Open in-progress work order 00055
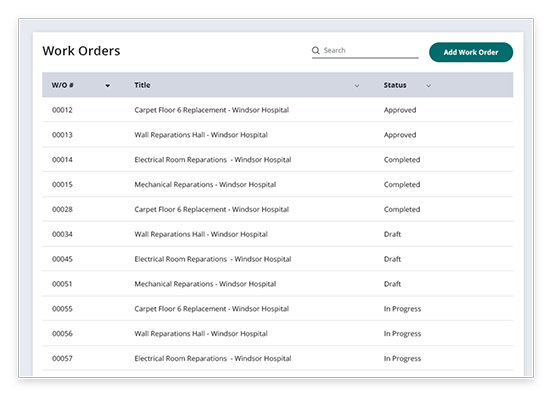Screen dimensions: 552x396 tap(277, 309)
